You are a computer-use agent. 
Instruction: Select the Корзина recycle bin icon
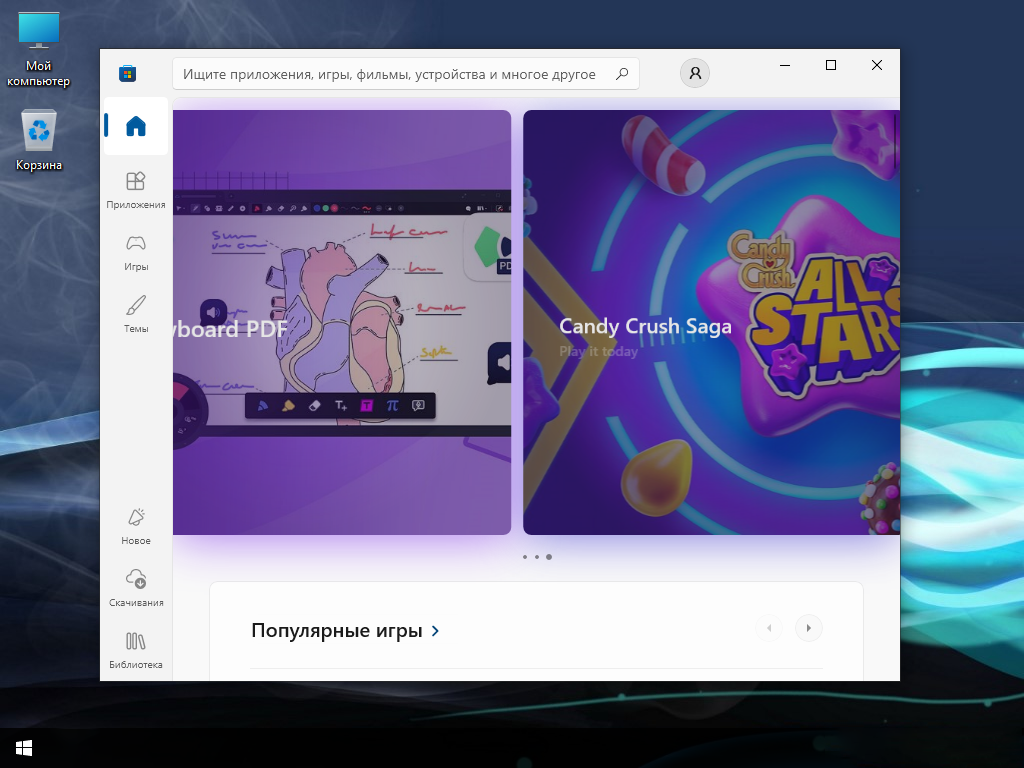(x=39, y=140)
